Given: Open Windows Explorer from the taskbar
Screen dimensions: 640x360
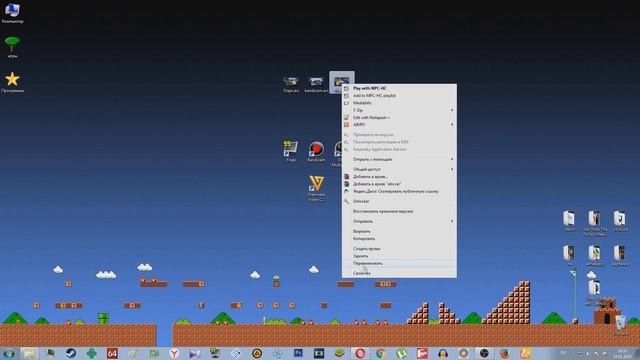Looking at the screenshot, I should (x=29, y=353).
